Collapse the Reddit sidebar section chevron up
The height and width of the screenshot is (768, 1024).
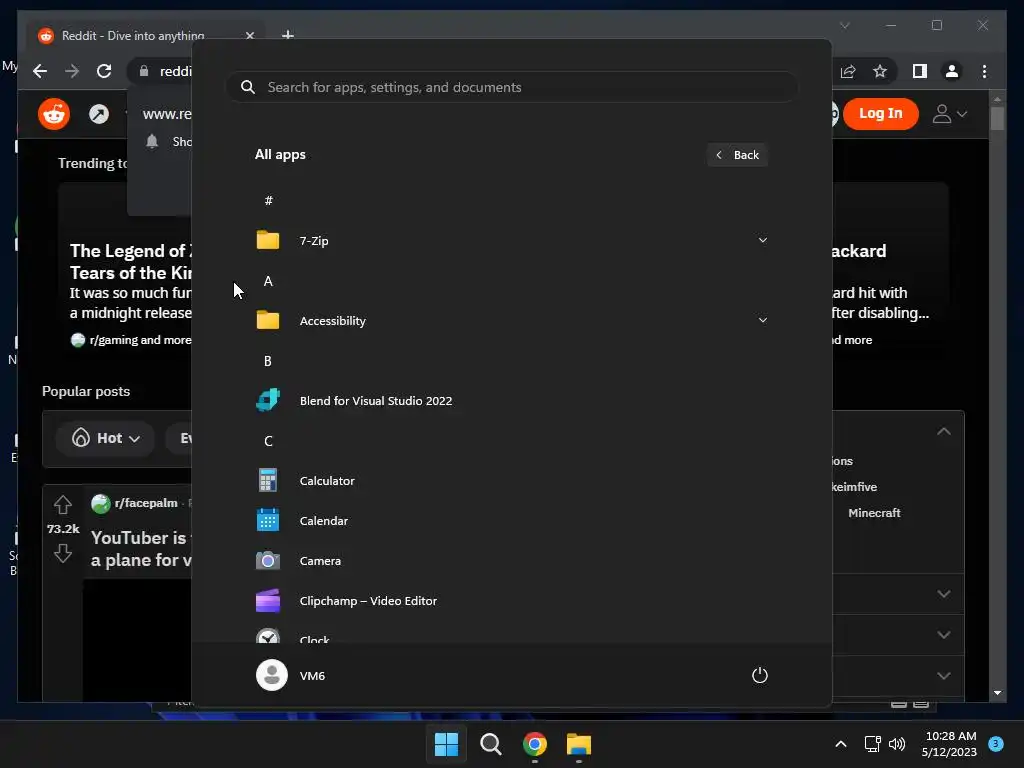(x=944, y=431)
